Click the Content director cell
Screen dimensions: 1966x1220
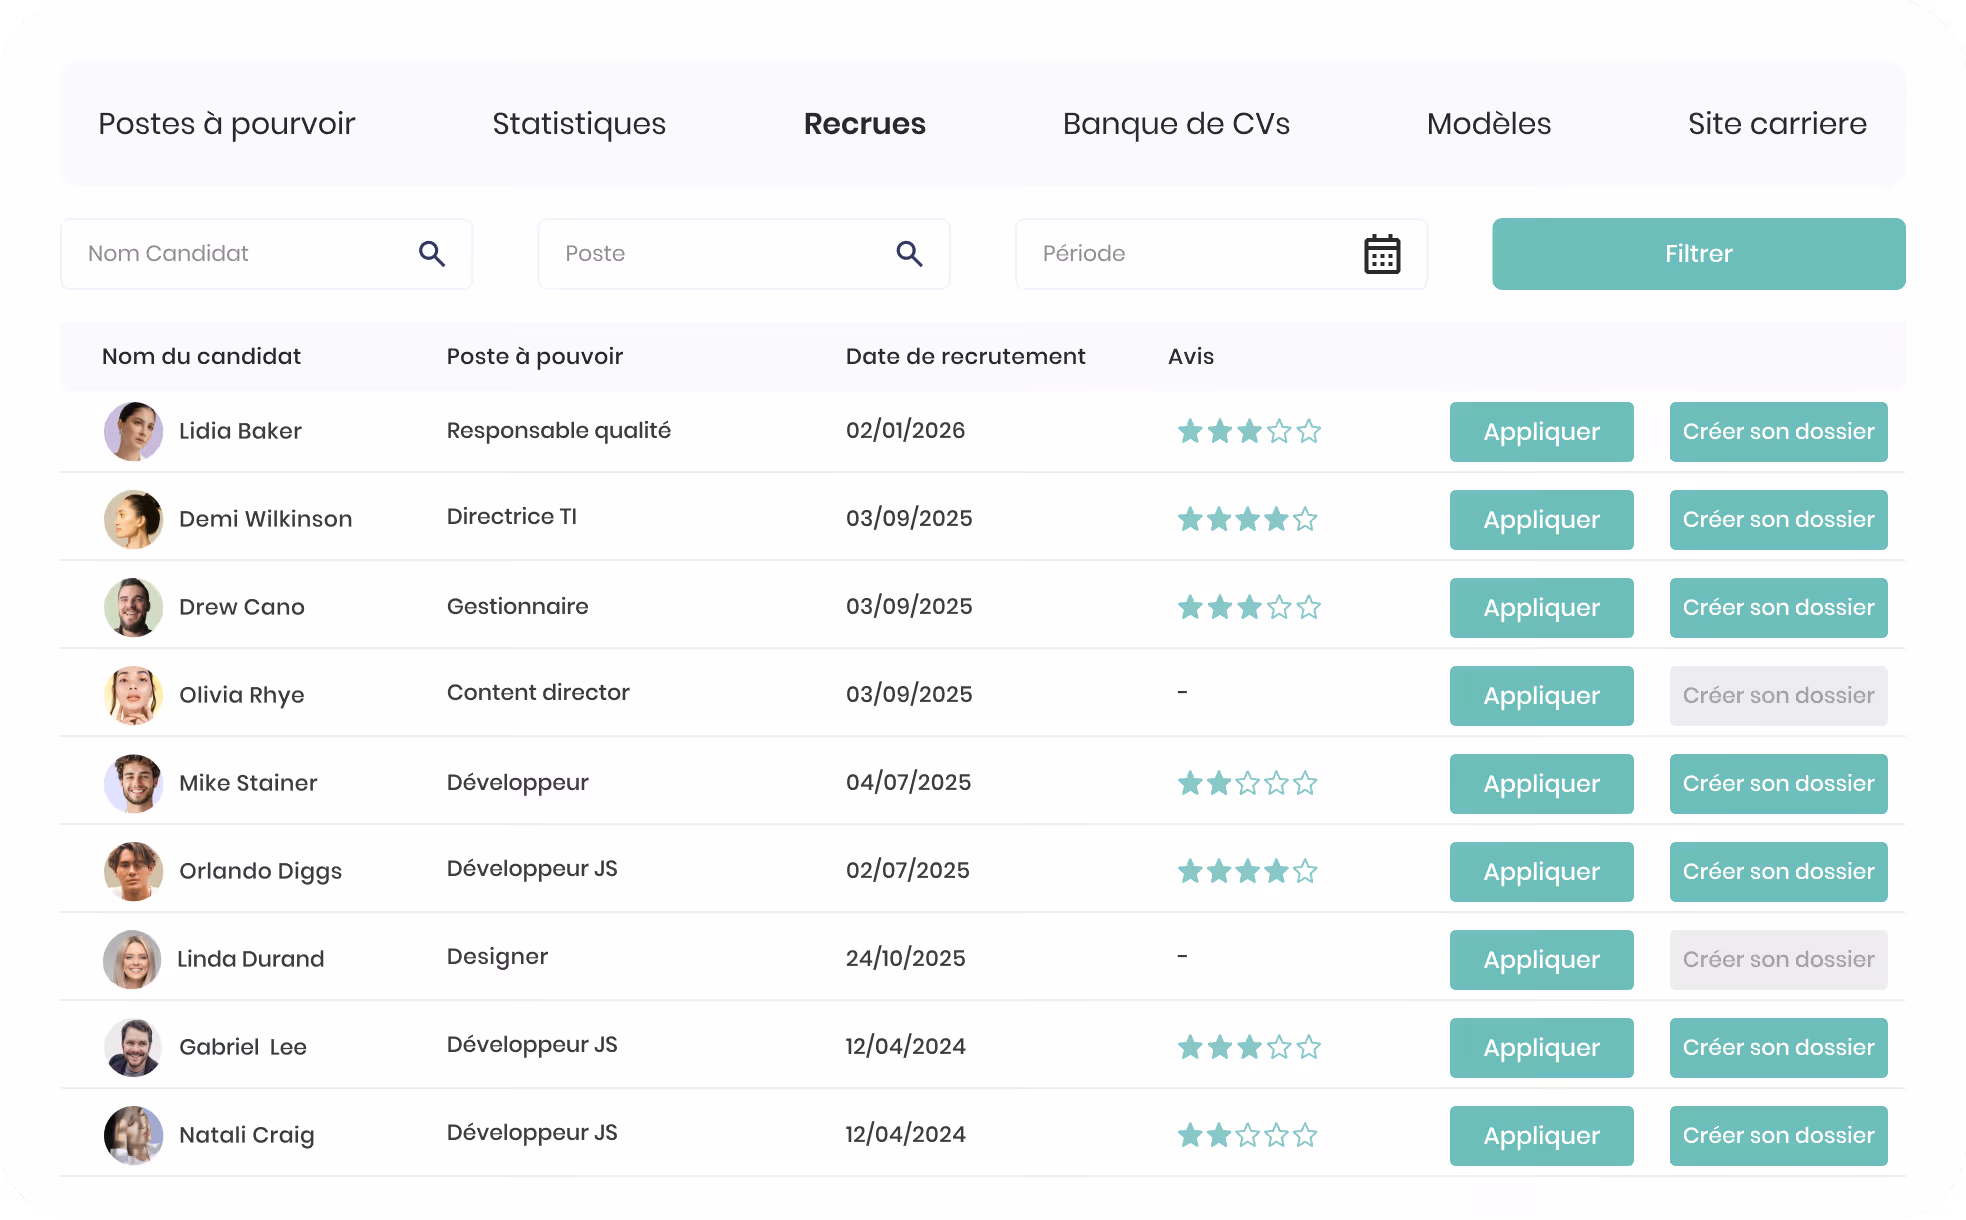coord(538,692)
